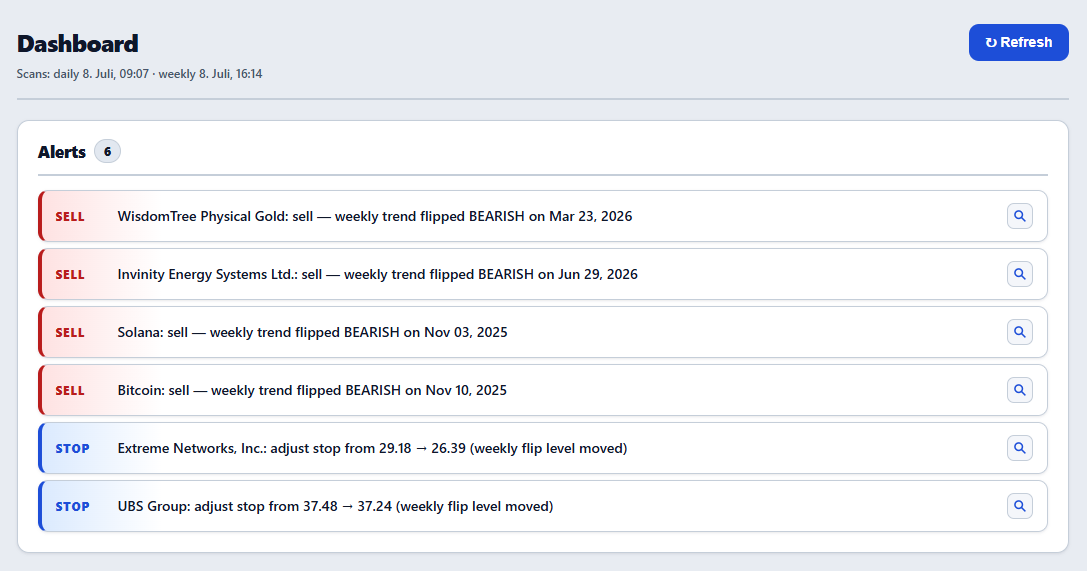
Task: Select the Invinity Energy Systems alert text
Action: [x=377, y=274]
